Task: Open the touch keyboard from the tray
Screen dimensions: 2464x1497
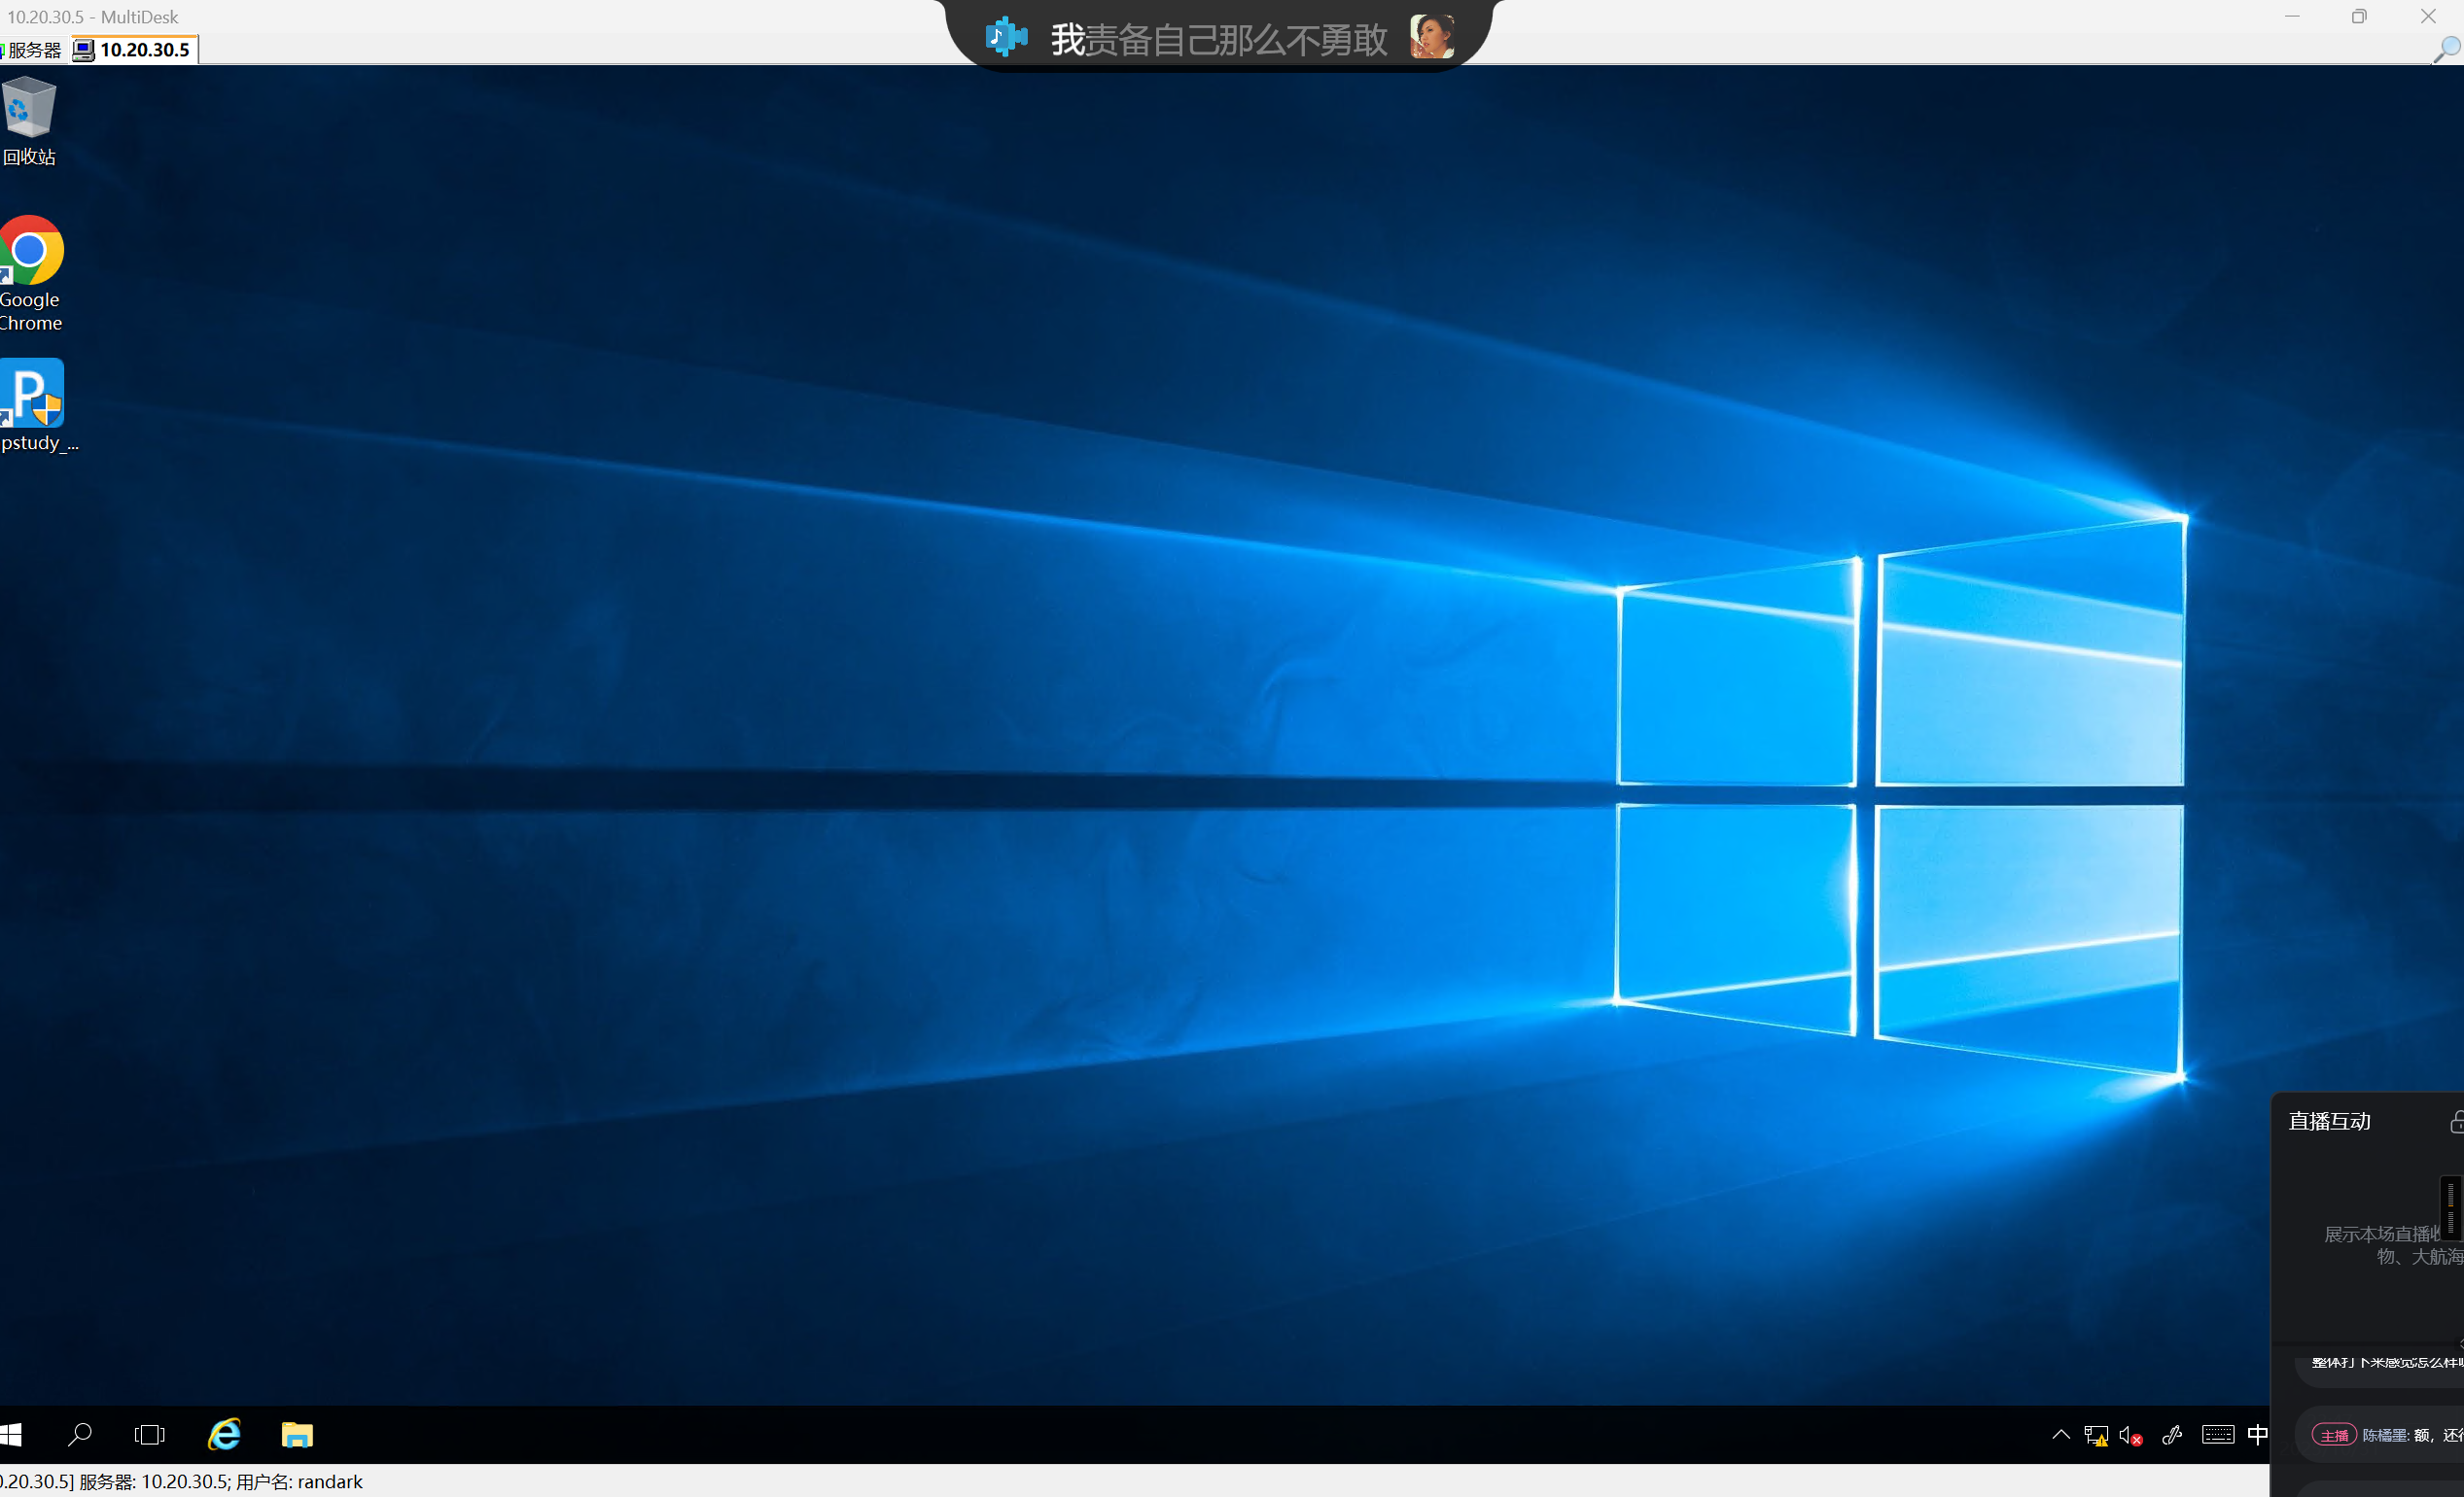Action: pos(2217,1435)
